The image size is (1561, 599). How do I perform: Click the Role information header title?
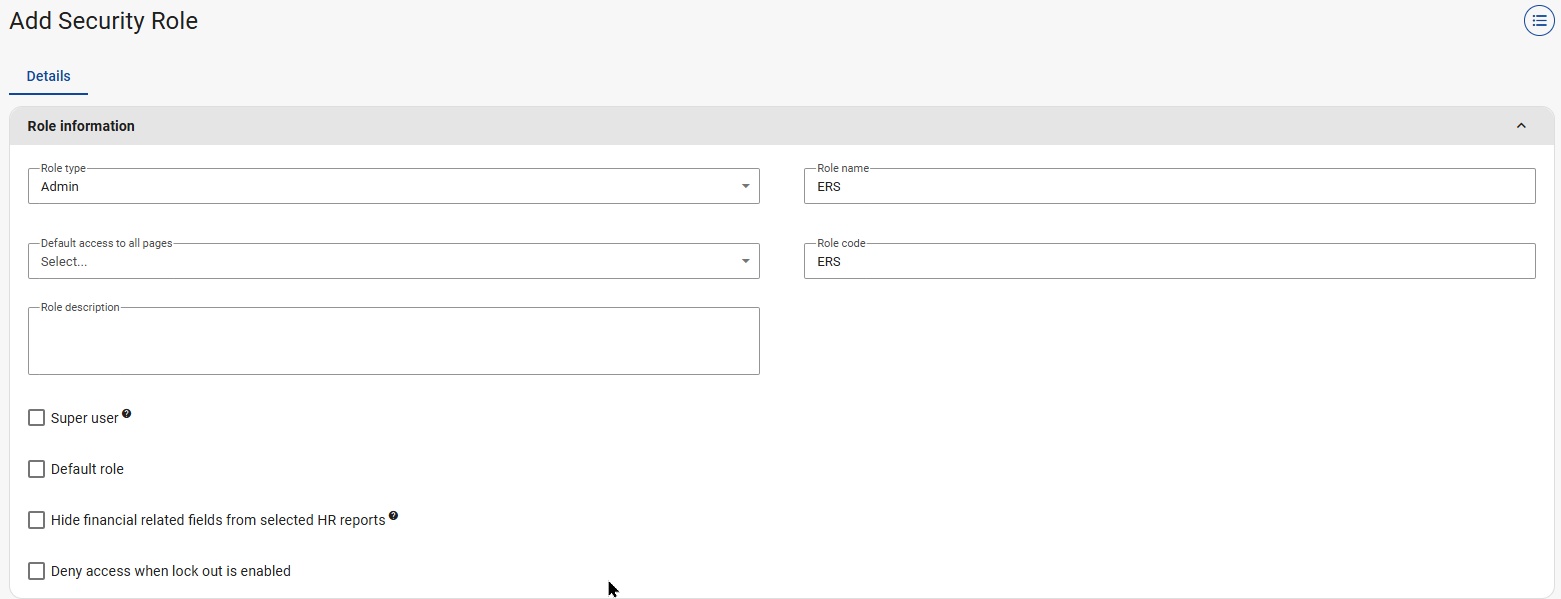[x=81, y=126]
